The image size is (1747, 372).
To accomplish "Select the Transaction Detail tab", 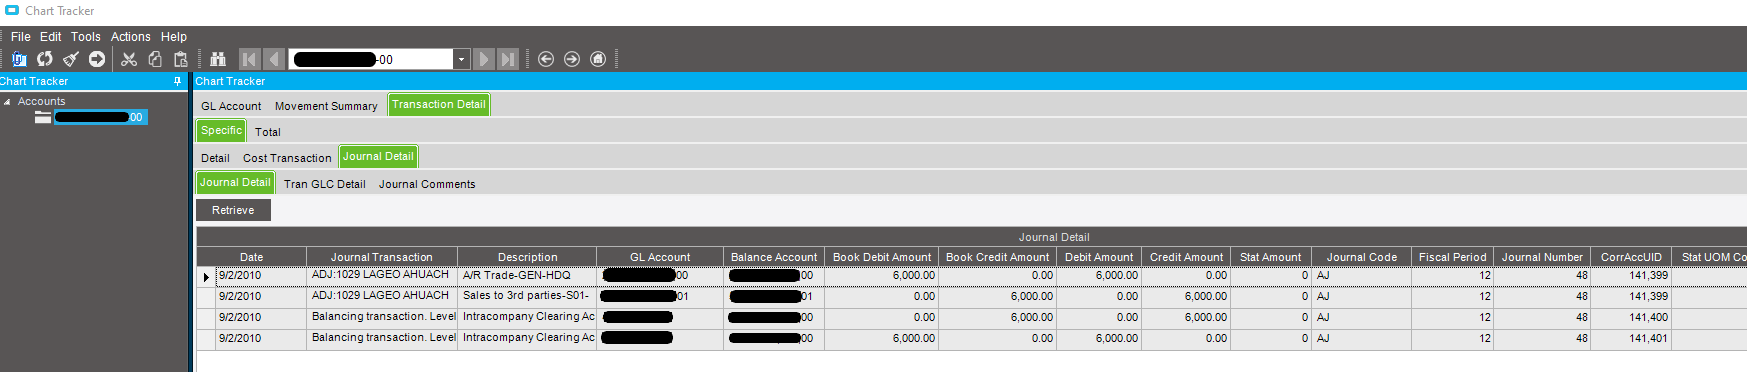I will [439, 104].
